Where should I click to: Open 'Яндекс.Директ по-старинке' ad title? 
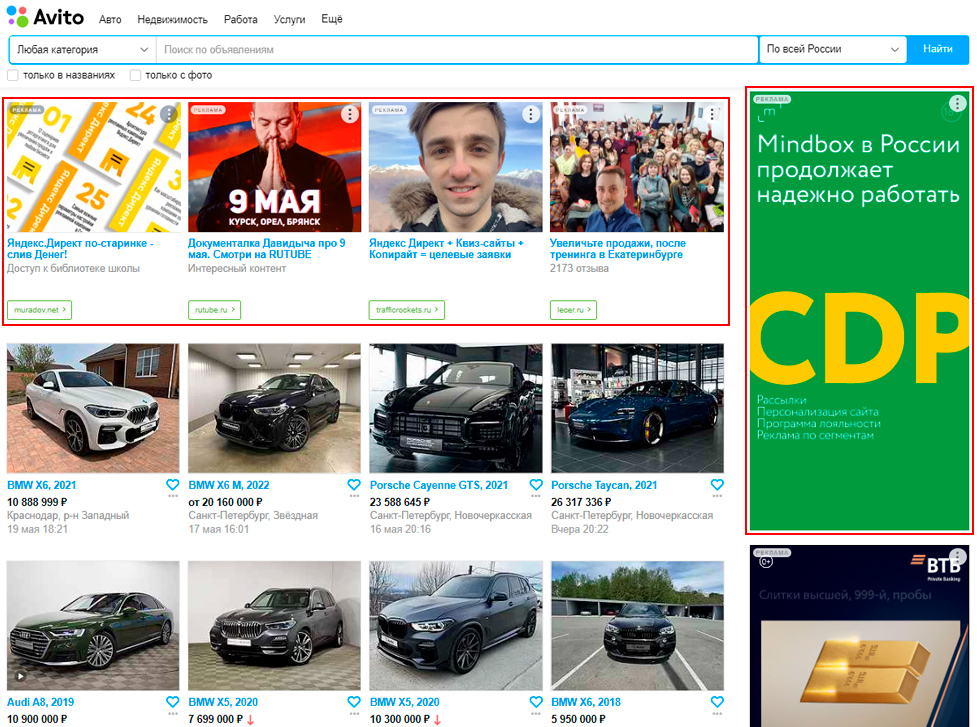[x=80, y=249]
